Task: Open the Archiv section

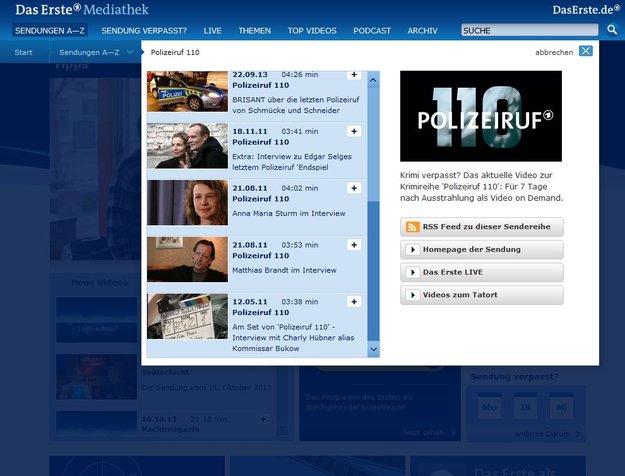Action: click(423, 31)
